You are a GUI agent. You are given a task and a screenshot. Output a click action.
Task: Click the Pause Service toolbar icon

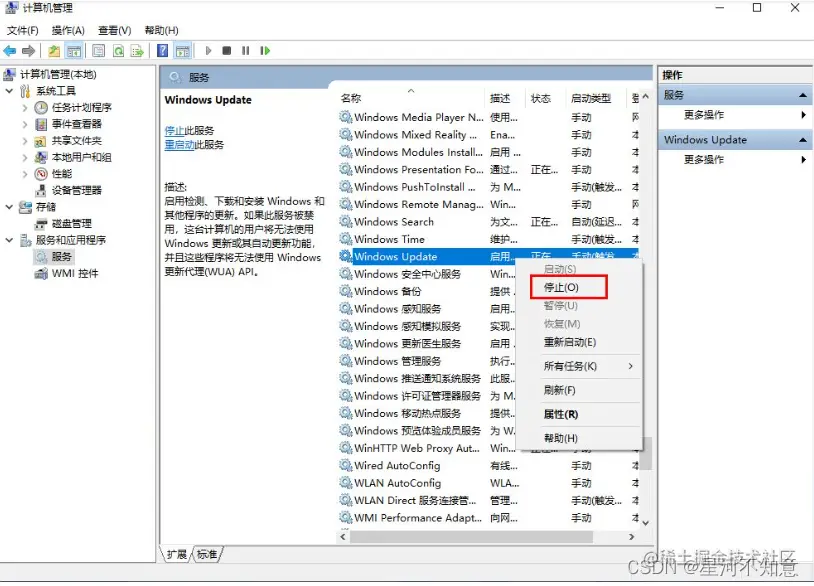tap(246, 51)
